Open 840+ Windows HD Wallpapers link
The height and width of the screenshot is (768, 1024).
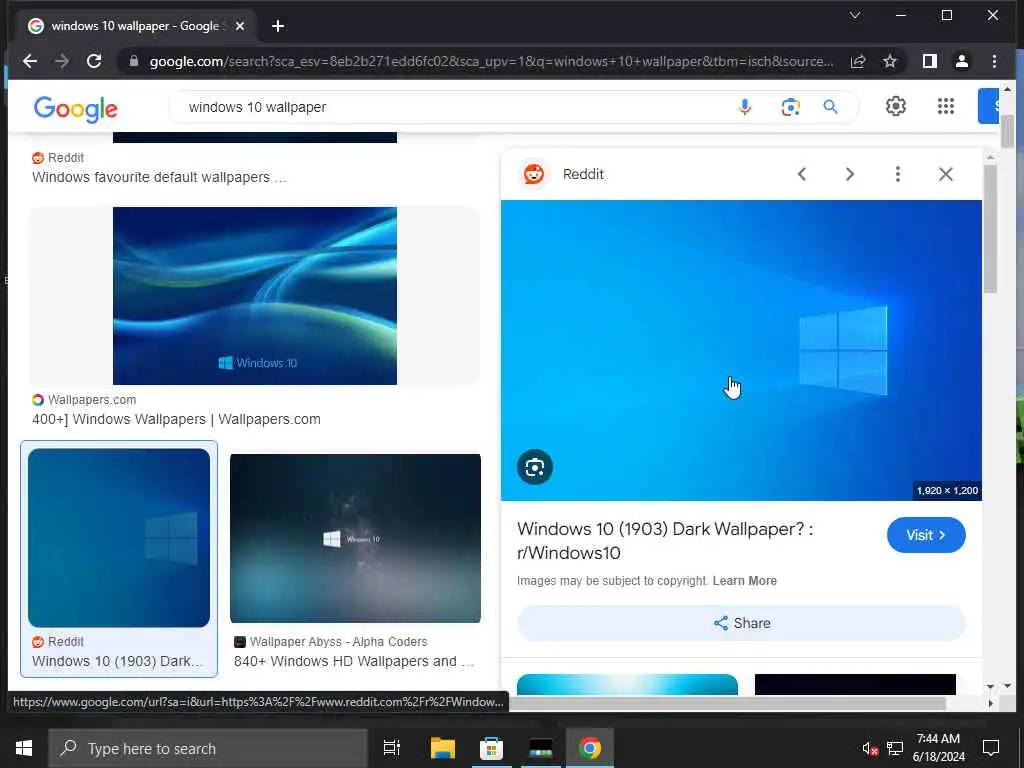click(354, 661)
